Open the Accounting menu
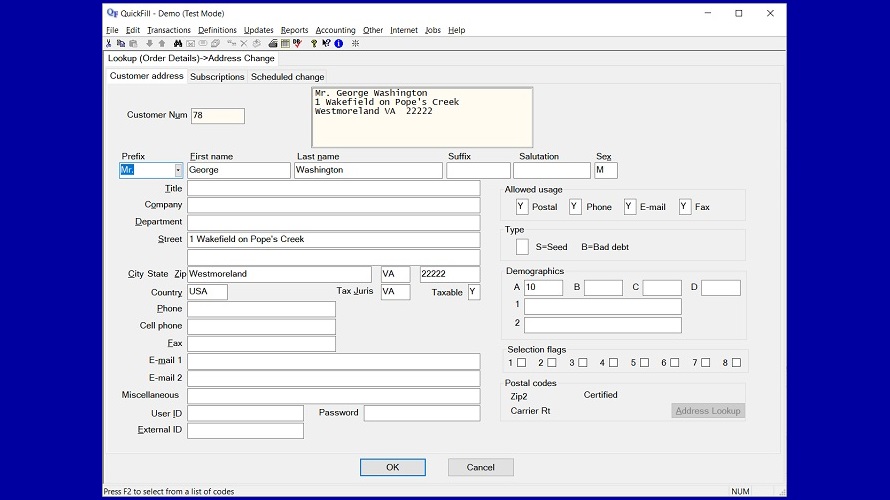Screen dimensions: 890x500 coord(335,30)
